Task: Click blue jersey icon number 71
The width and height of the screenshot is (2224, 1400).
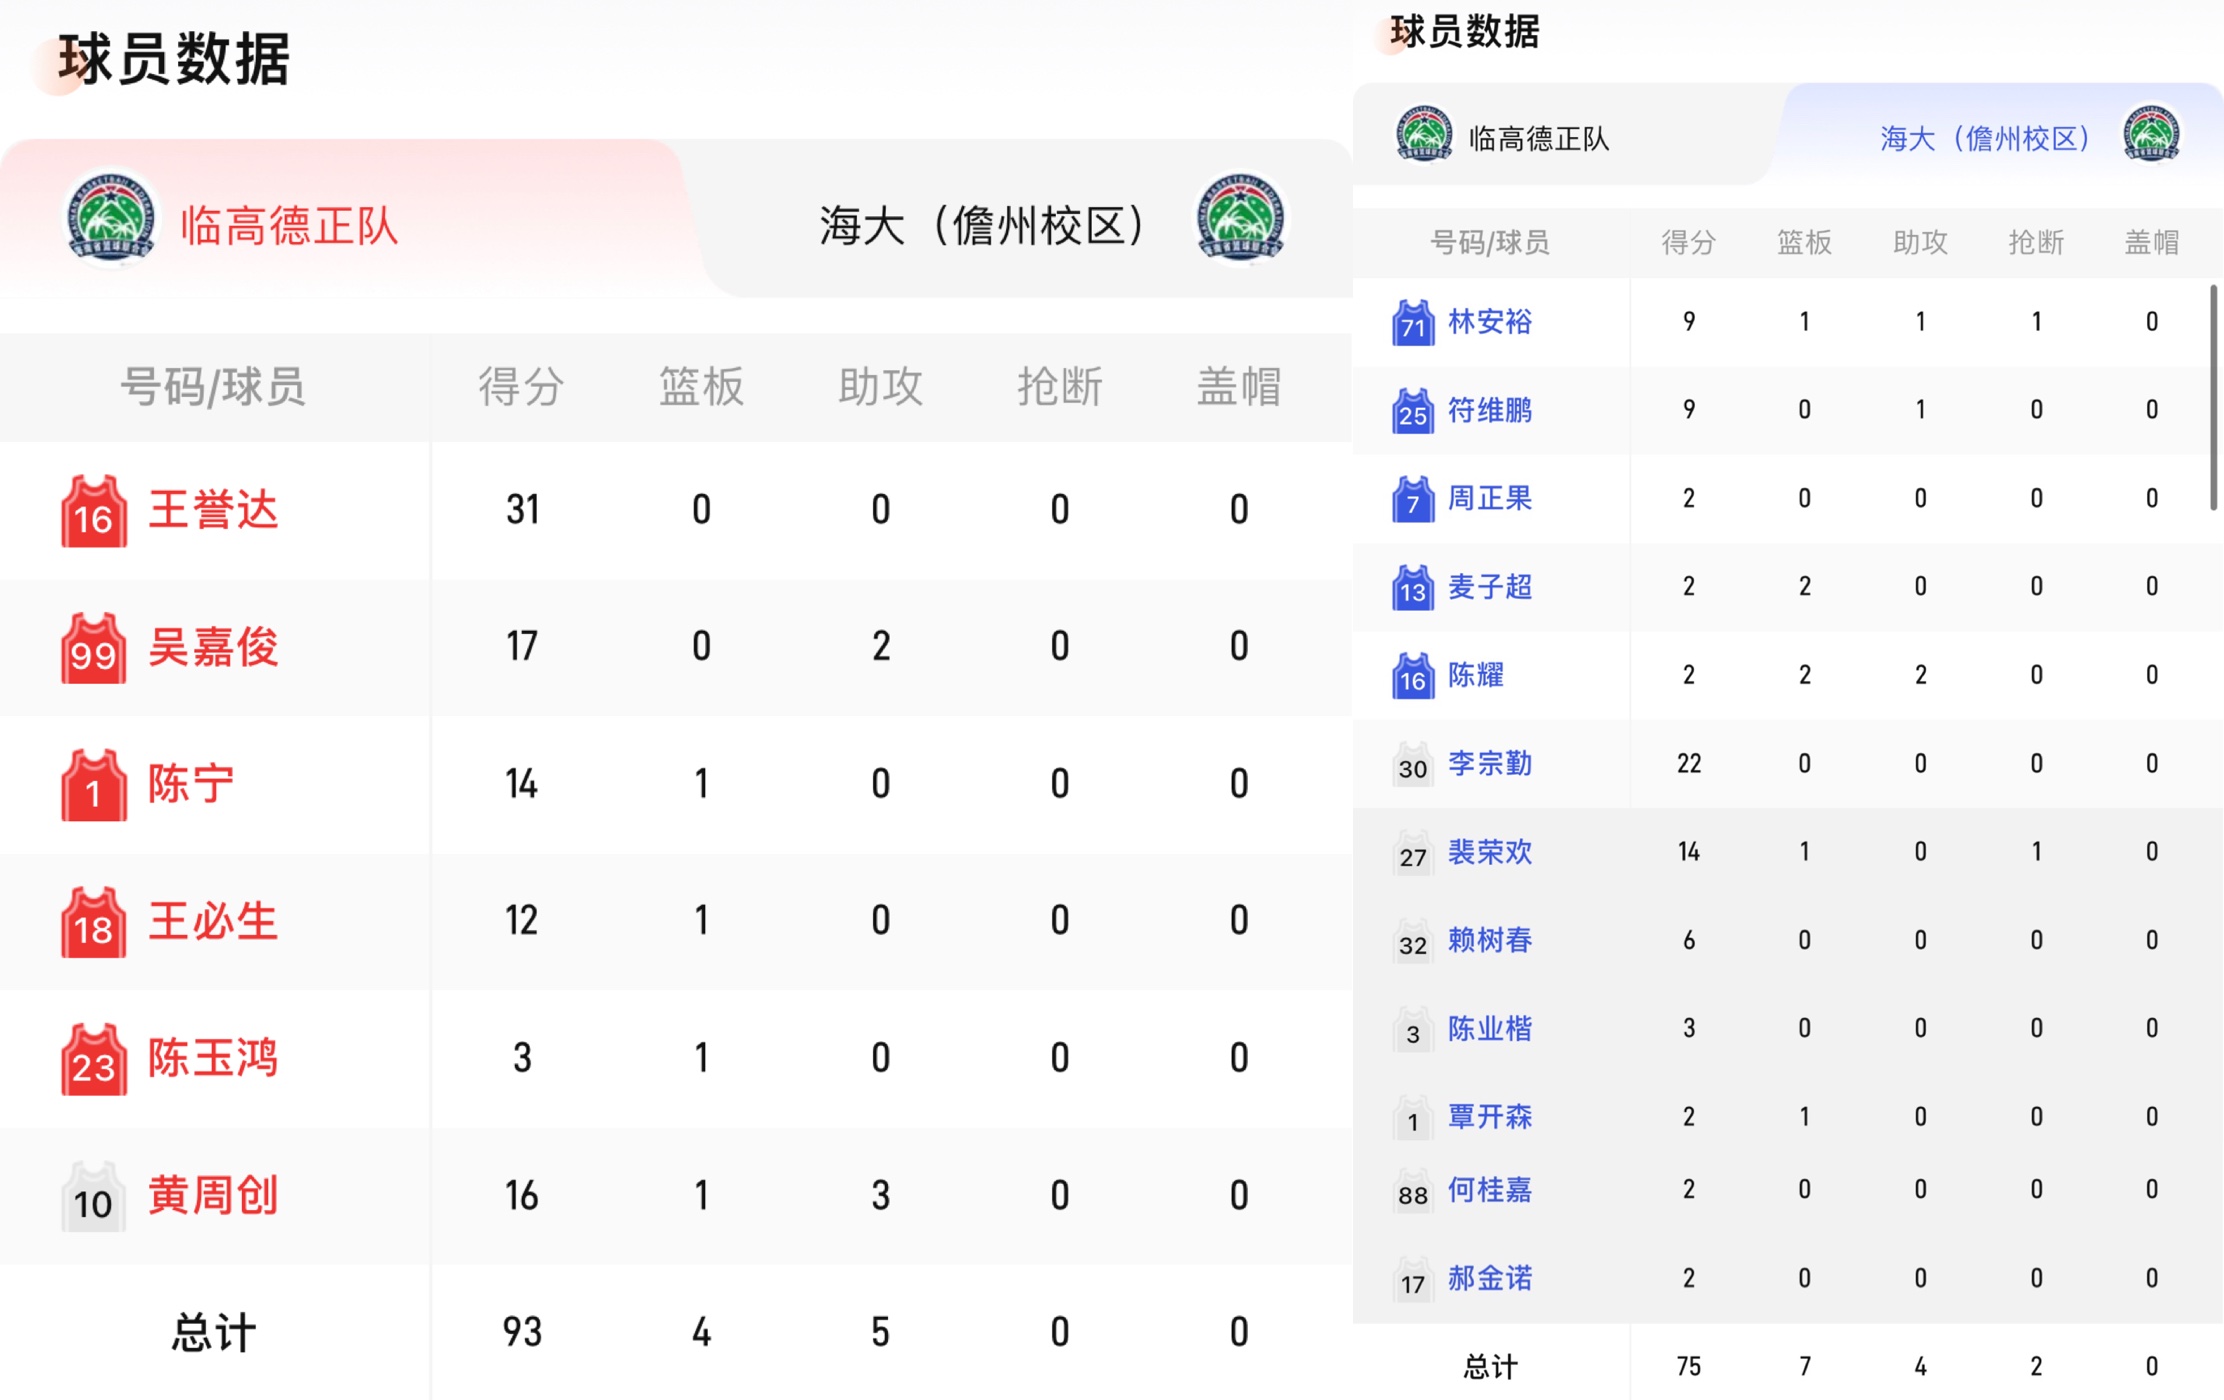Action: coord(1412,323)
